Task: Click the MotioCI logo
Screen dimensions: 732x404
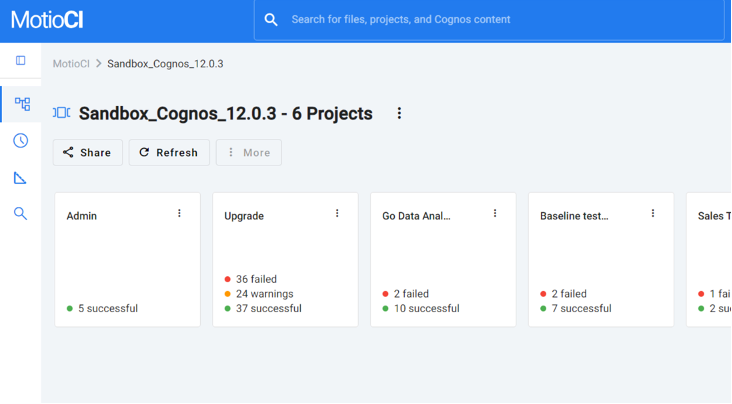Action: [47, 20]
